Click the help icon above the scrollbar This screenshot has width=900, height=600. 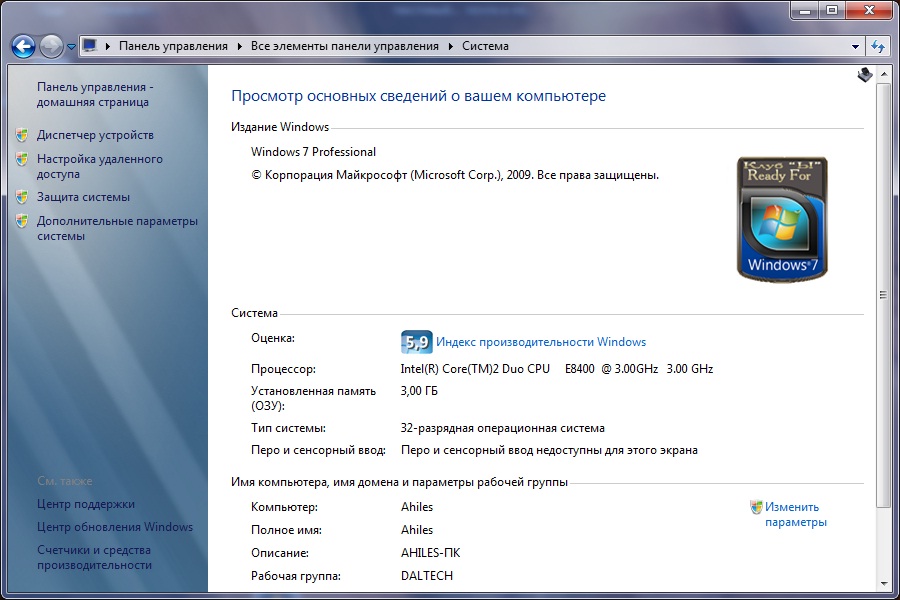click(865, 75)
